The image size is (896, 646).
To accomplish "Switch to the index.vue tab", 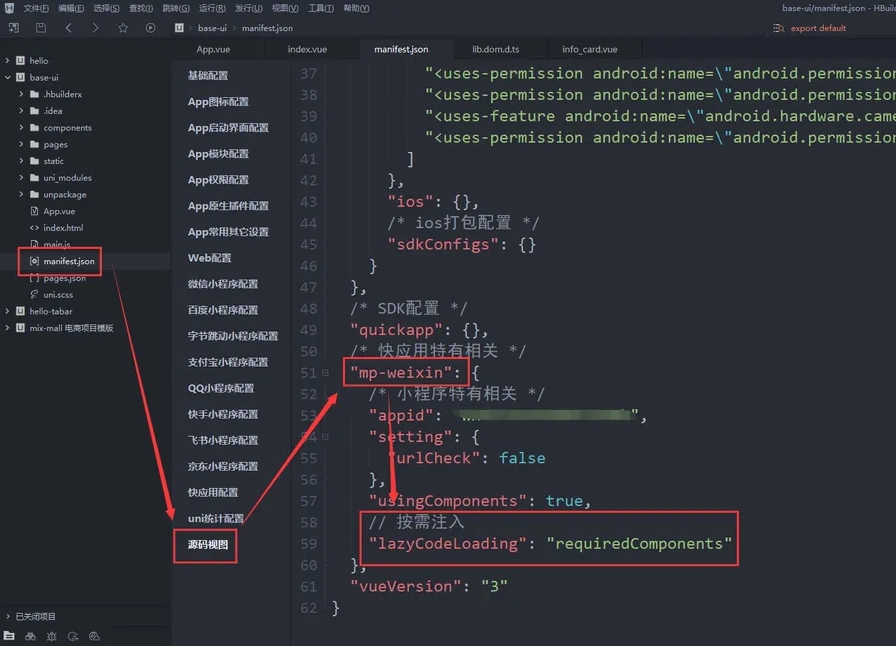I will click(307, 49).
